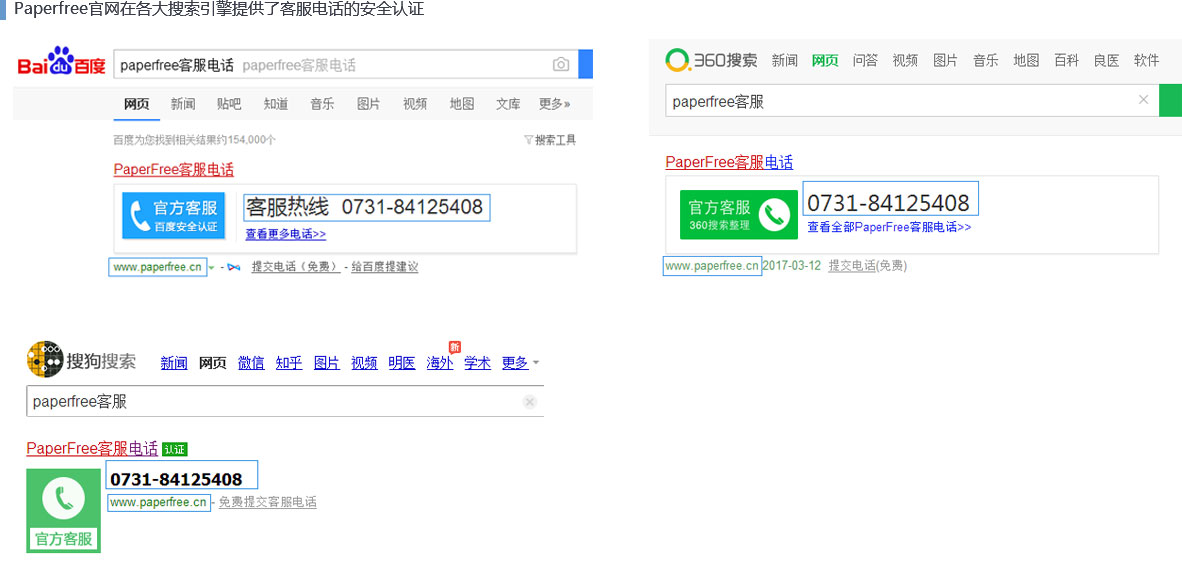Open the Sogou 视频 tab
Image resolution: width=1182 pixels, height=571 pixels.
coord(364,364)
